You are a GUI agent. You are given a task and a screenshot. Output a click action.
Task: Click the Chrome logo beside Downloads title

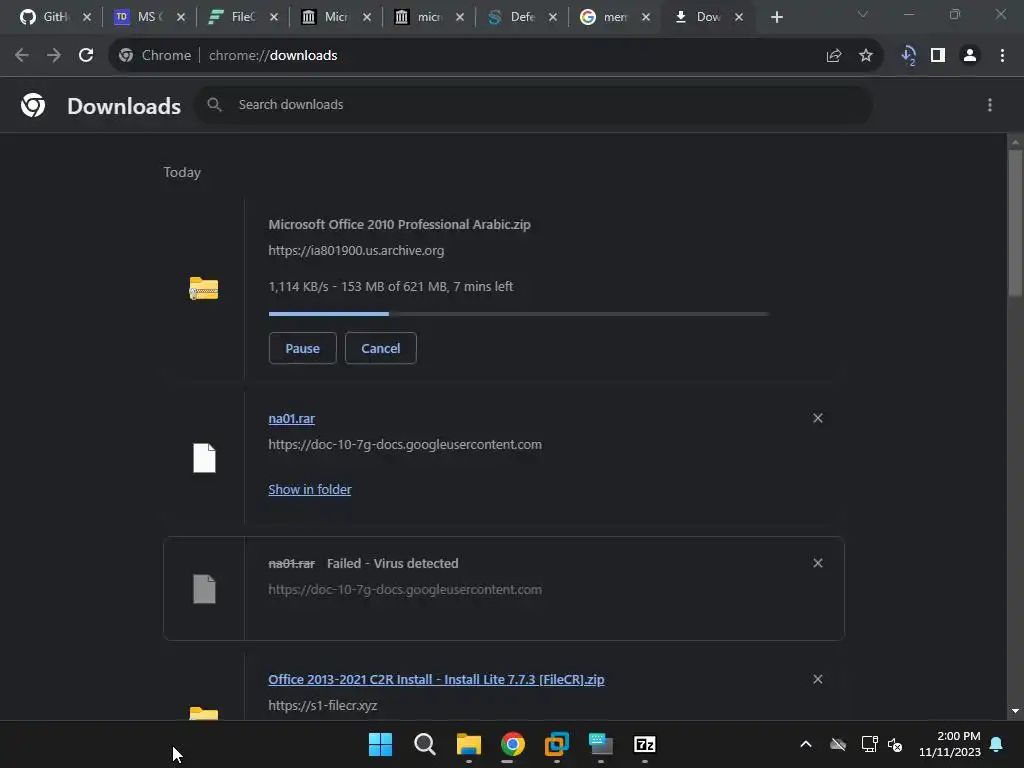33,105
